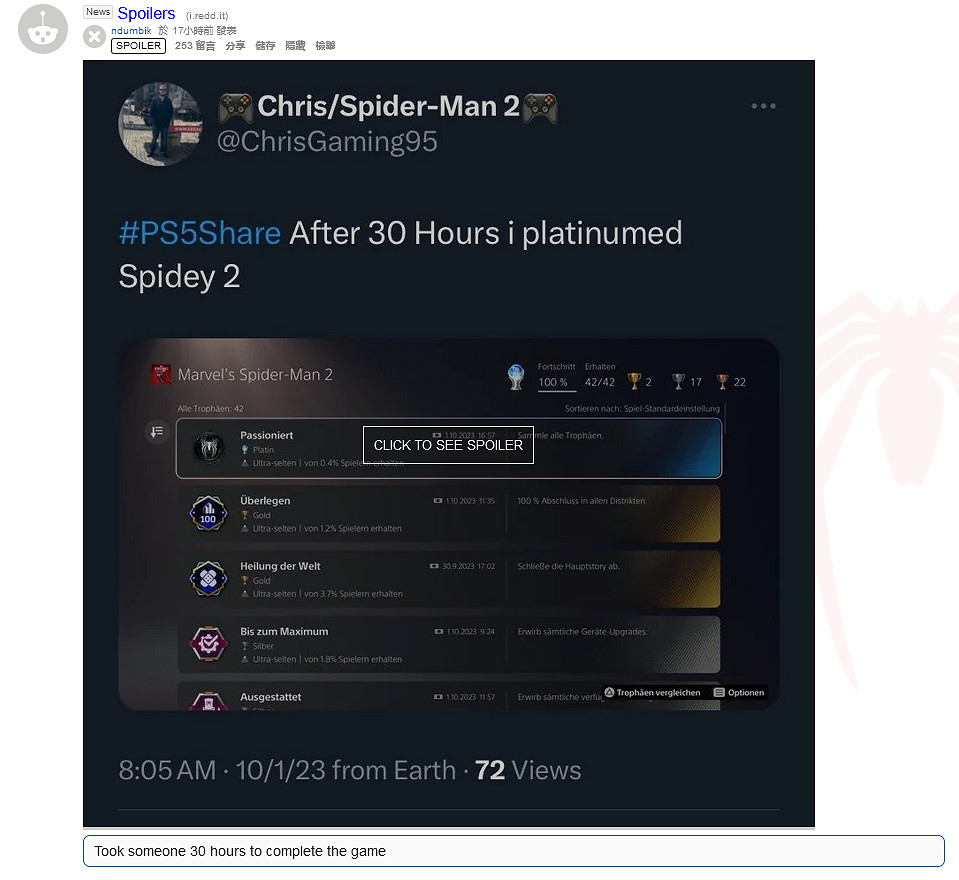Open the three-dot menu on the tweet

click(x=763, y=106)
